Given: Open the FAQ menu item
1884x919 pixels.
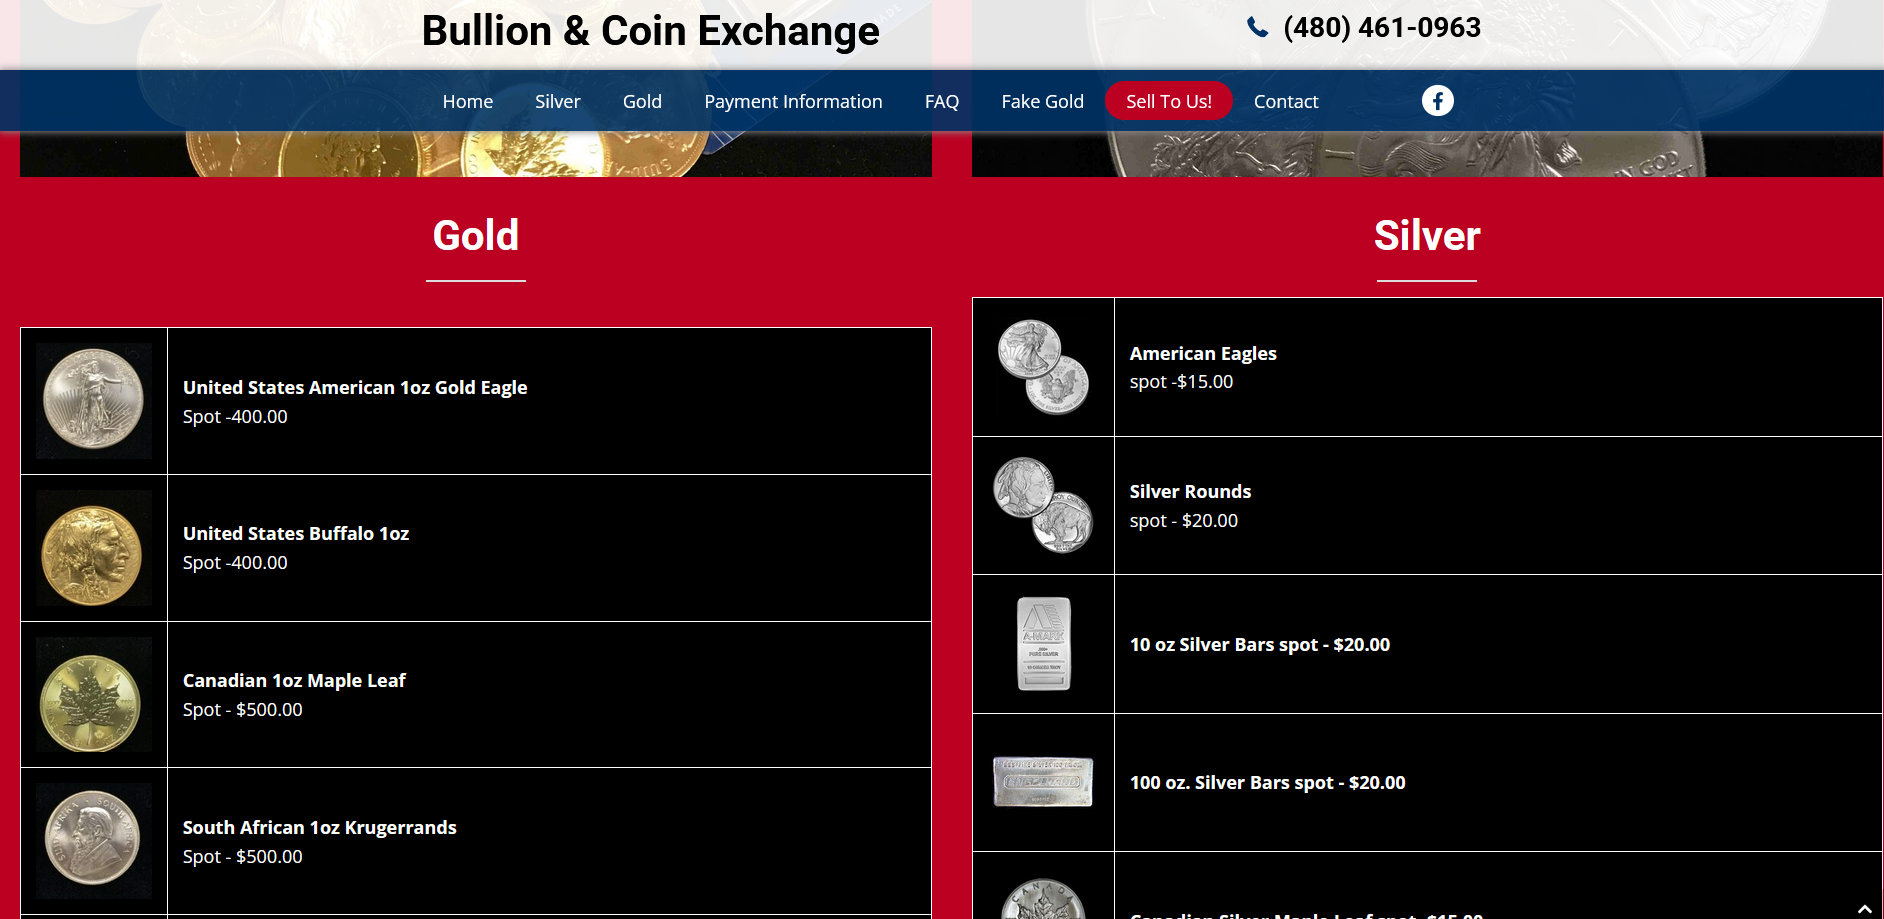Looking at the screenshot, I should pyautogui.click(x=942, y=101).
